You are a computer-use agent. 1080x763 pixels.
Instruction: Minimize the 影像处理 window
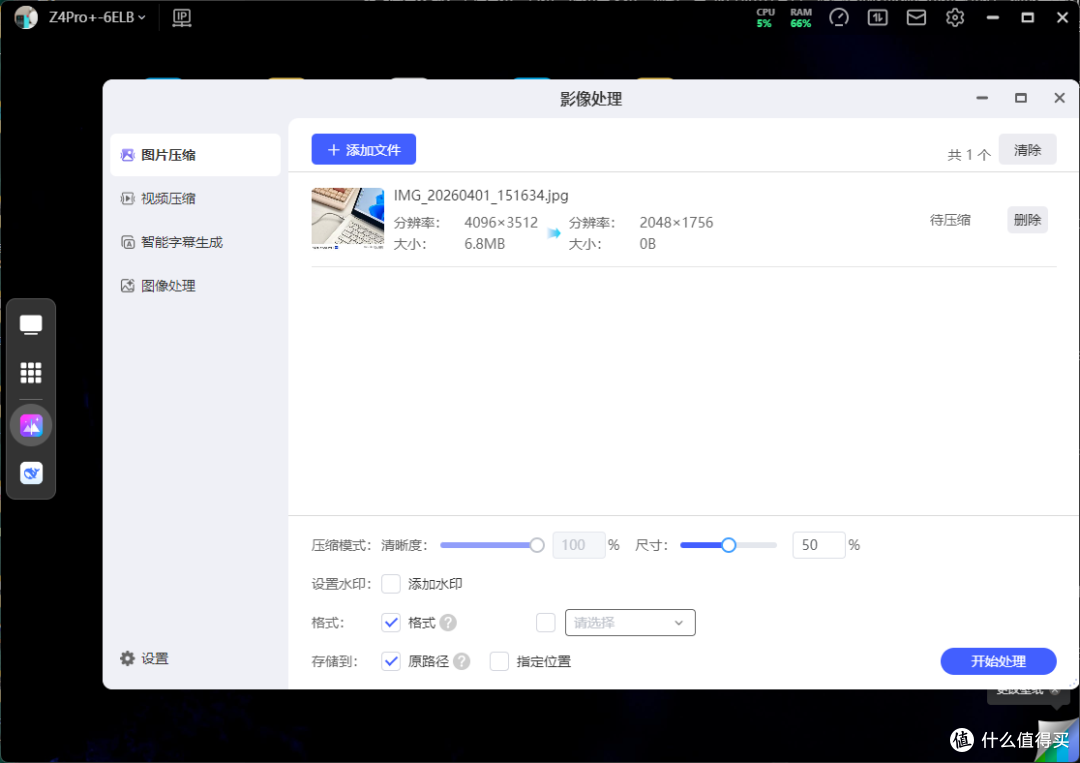point(982,98)
